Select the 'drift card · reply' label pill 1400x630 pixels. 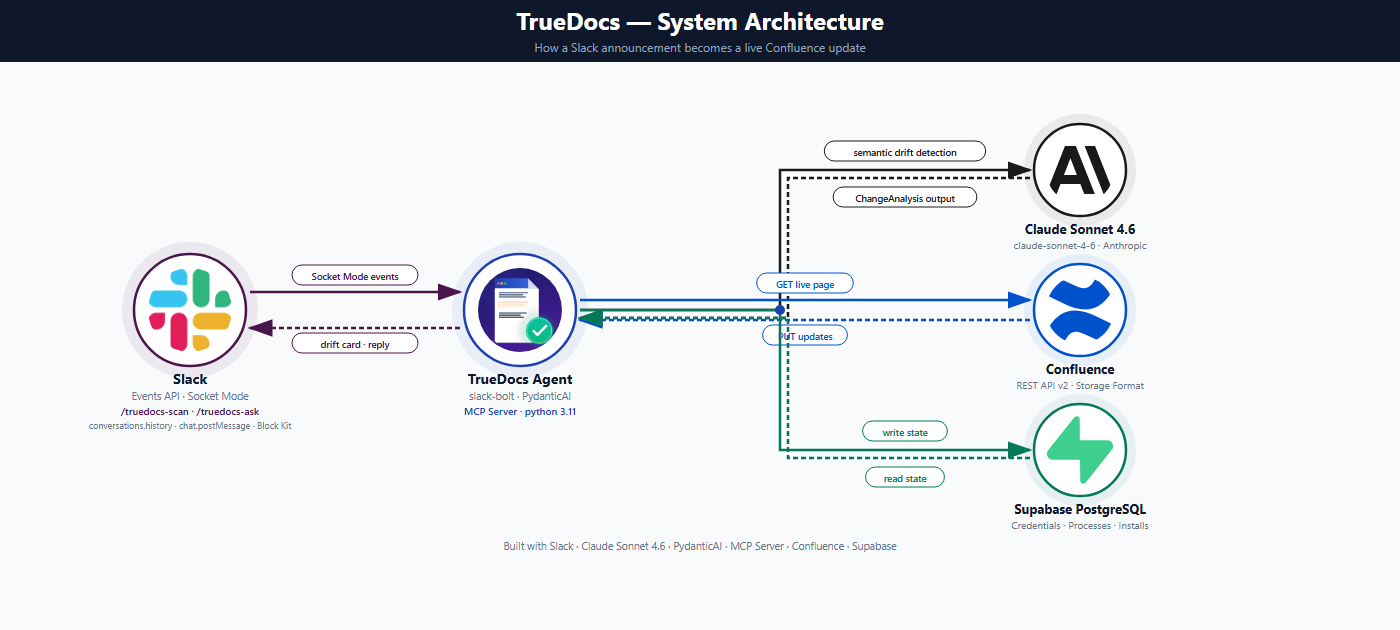(355, 343)
